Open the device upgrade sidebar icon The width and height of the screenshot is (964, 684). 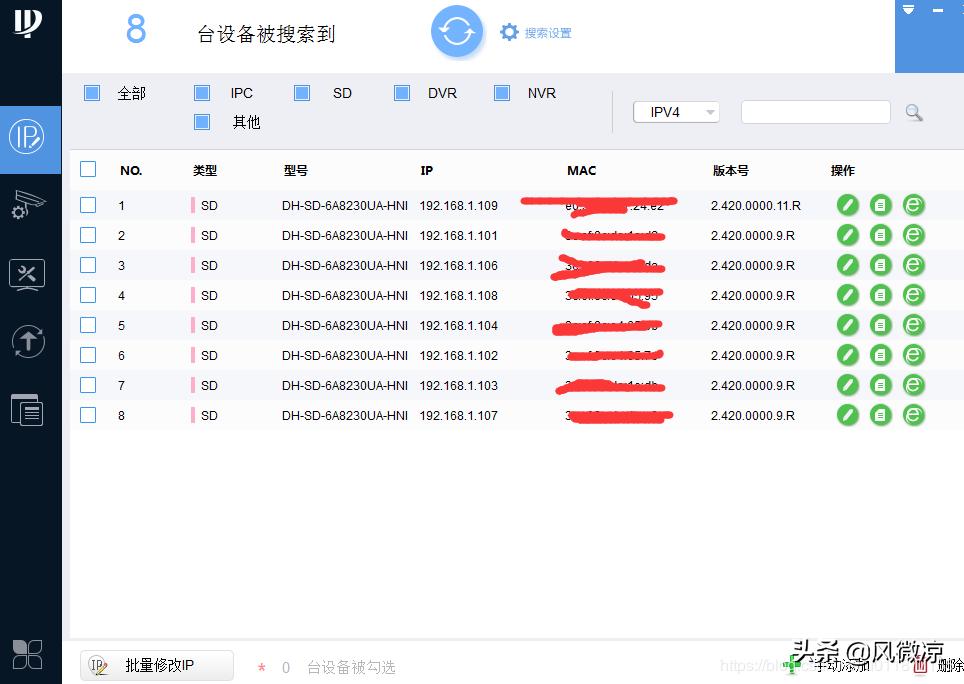(x=27, y=341)
